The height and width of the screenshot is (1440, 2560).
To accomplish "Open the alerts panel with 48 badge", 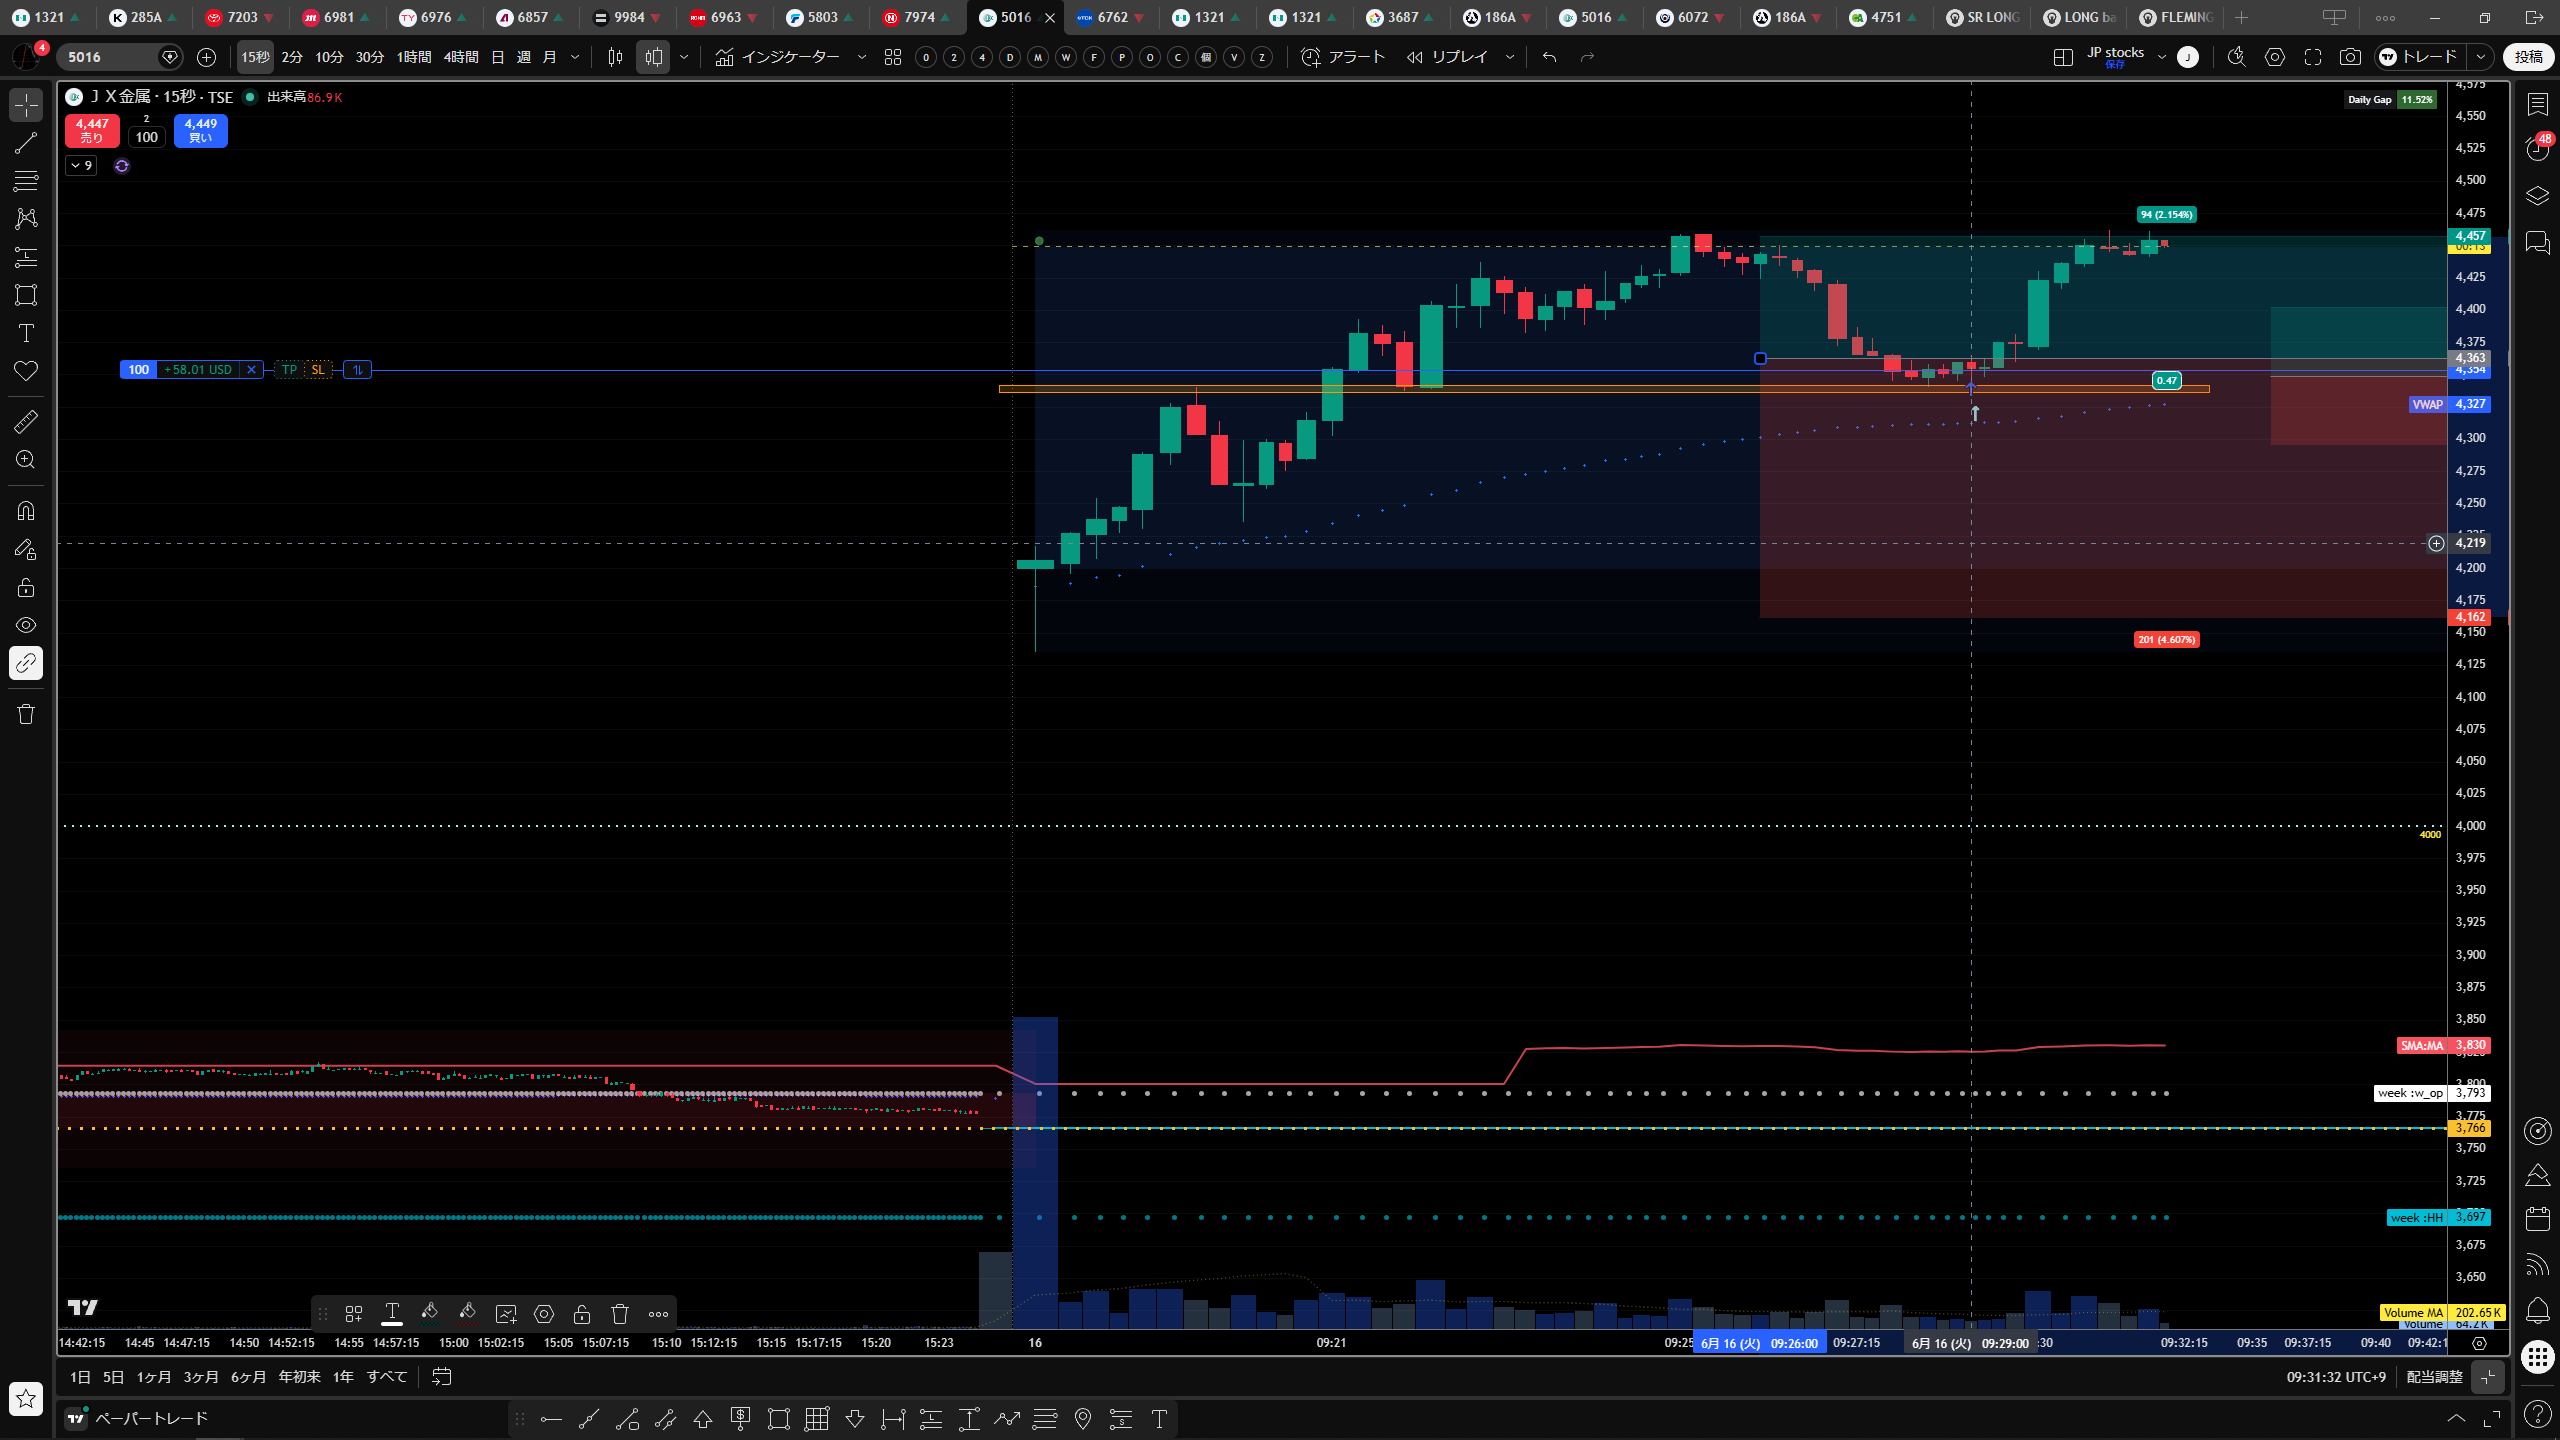I will pyautogui.click(x=2537, y=150).
